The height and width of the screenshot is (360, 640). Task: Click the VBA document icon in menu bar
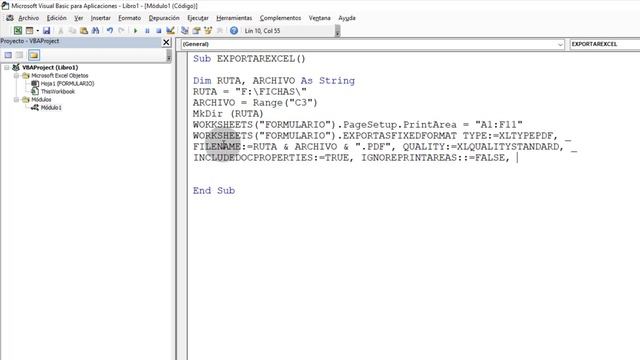pyautogui.click(x=9, y=18)
